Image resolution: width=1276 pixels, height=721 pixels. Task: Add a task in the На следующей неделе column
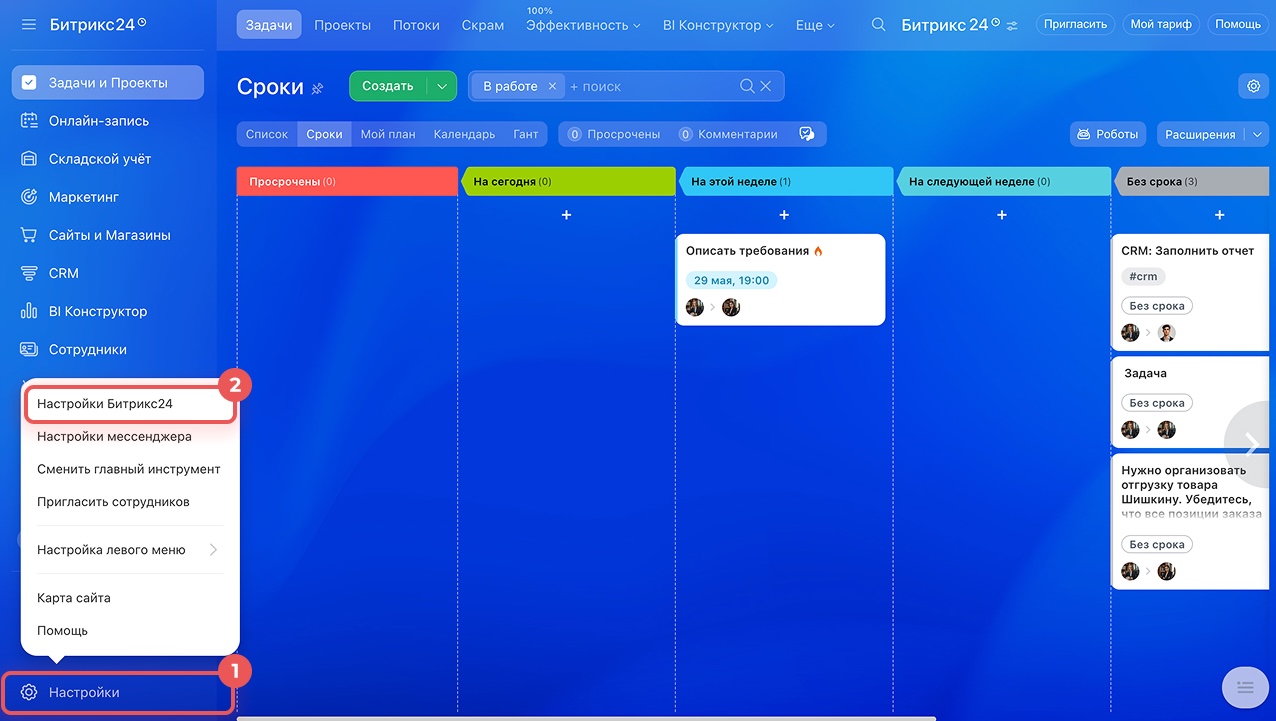pyautogui.click(x=1002, y=215)
